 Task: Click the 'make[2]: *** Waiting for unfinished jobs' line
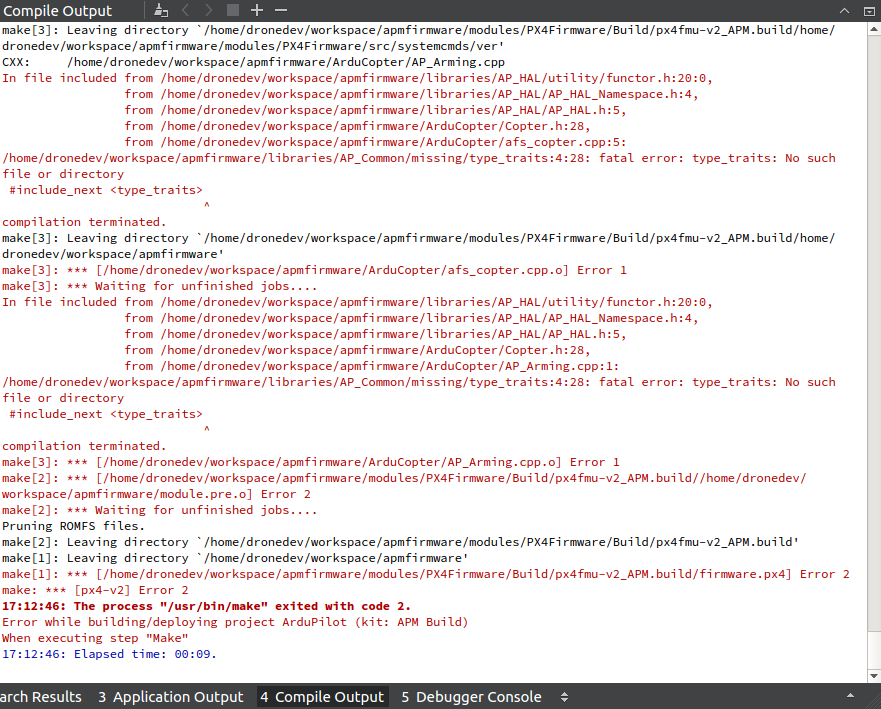coord(160,510)
